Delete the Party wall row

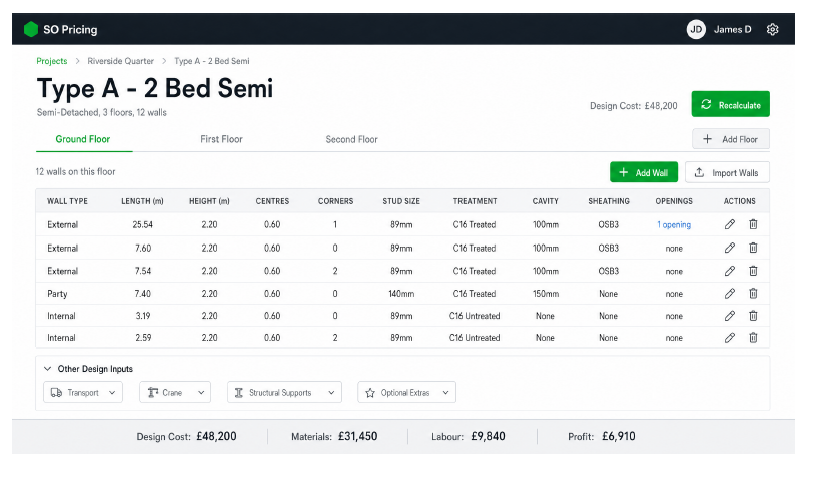[x=753, y=293]
